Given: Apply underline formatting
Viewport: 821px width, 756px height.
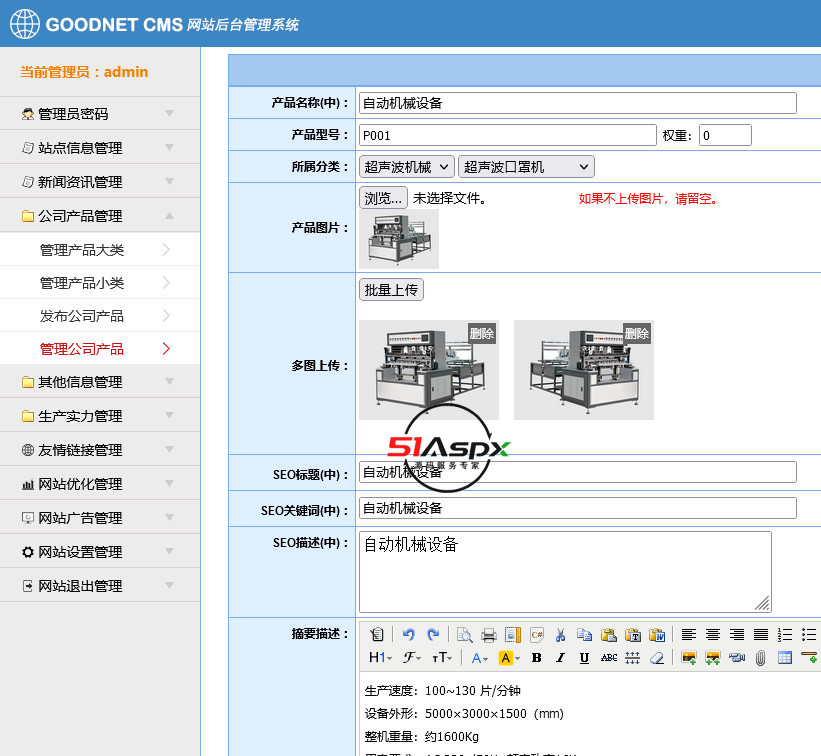Looking at the screenshot, I should 584,658.
